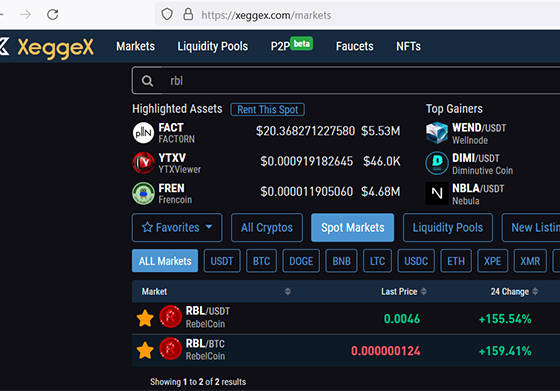Select the Spot Markets tab

352,227
